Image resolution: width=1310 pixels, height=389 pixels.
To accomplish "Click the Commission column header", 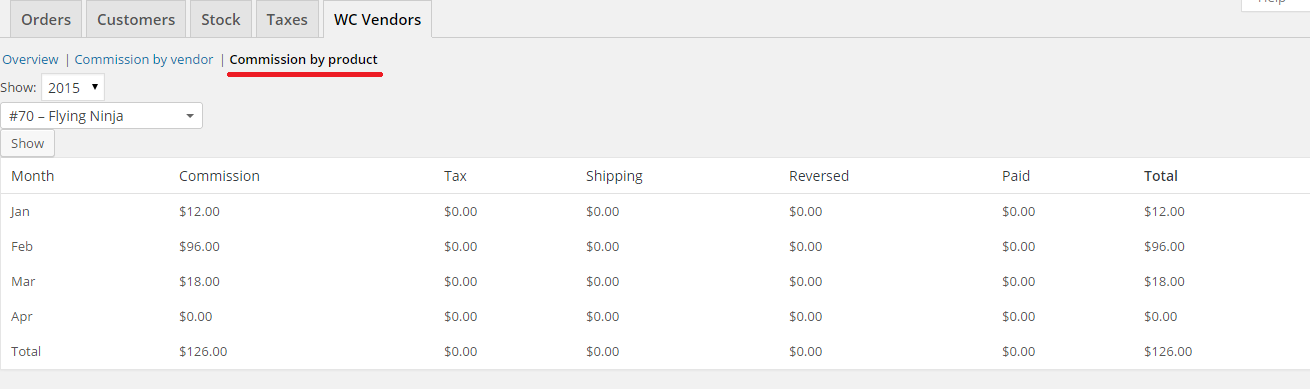I will pos(219,176).
